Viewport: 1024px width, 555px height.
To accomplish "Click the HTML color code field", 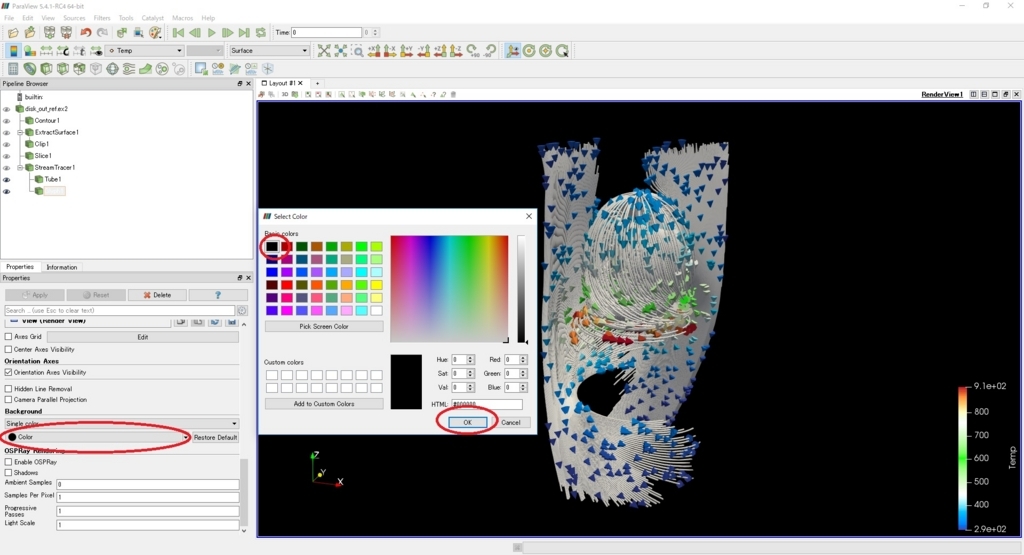I will [487, 404].
